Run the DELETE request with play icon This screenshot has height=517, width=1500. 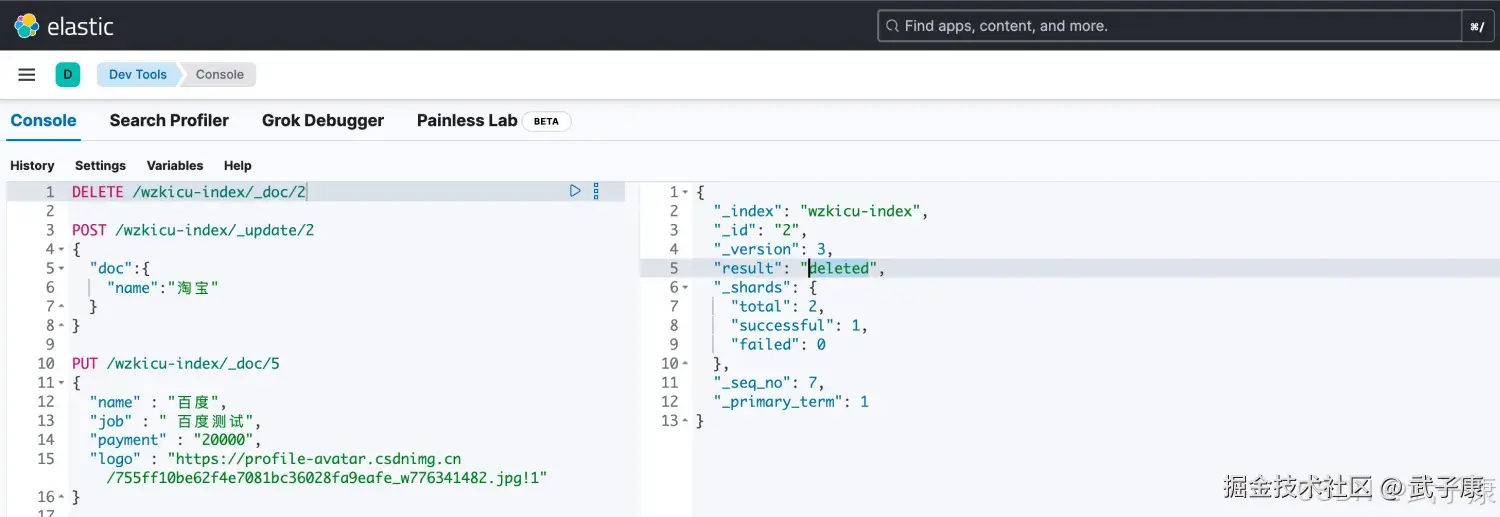[x=575, y=191]
